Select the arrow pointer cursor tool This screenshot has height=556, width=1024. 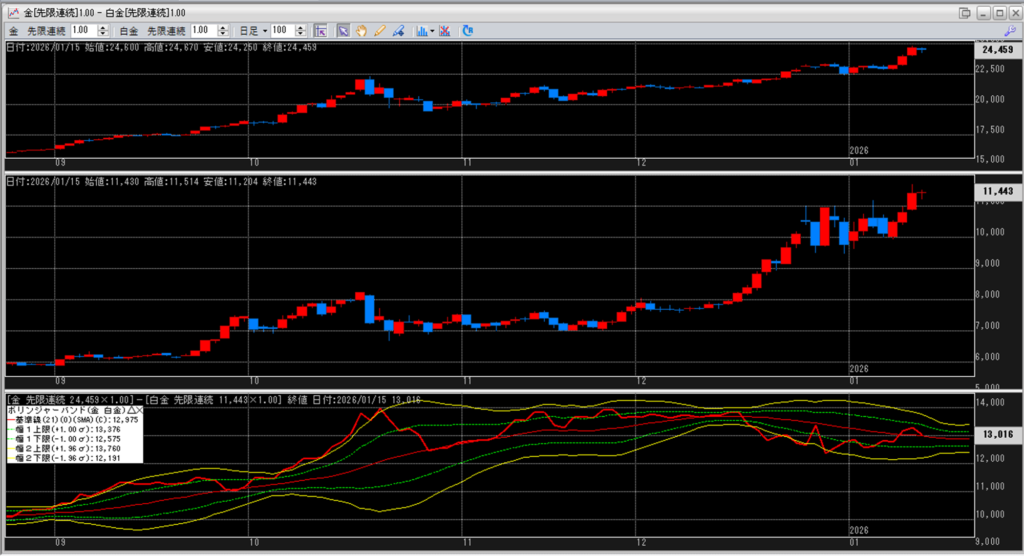tap(342, 31)
